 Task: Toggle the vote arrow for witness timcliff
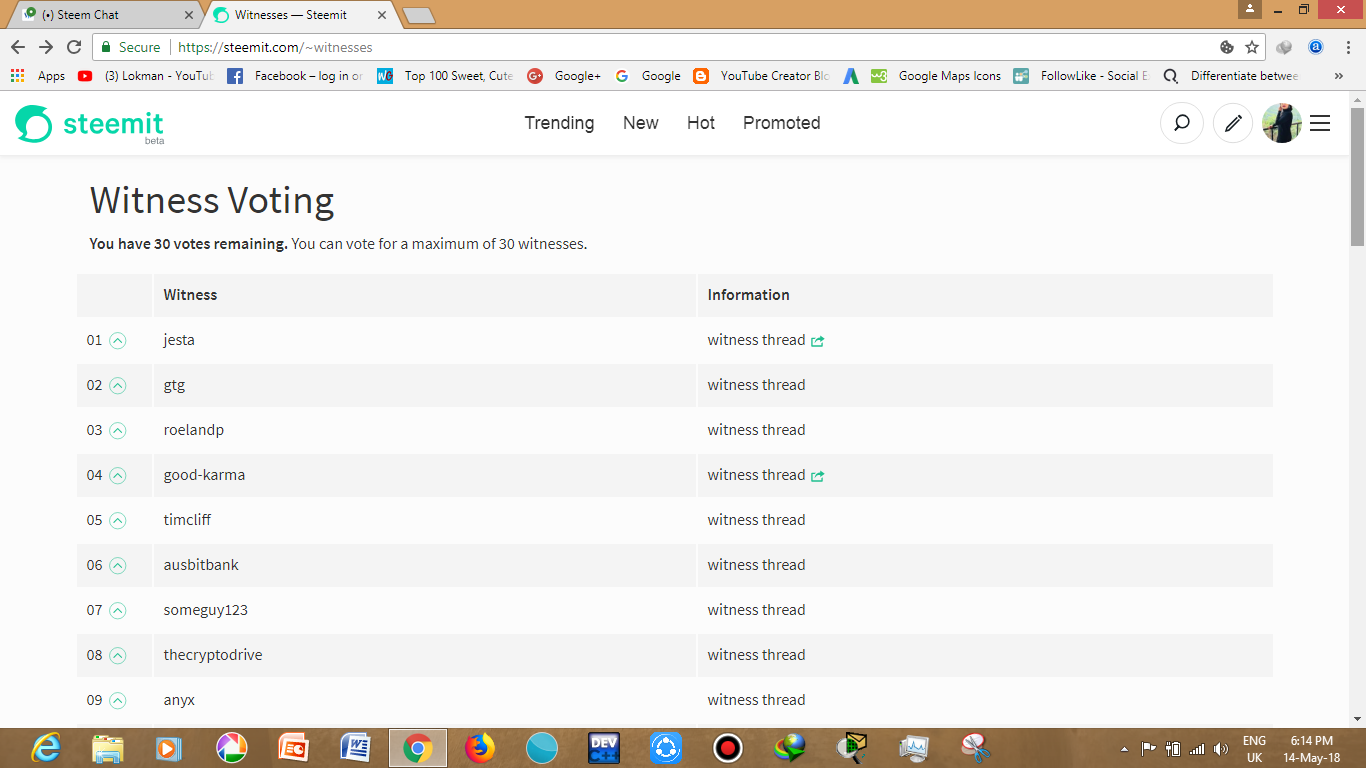[x=117, y=521]
